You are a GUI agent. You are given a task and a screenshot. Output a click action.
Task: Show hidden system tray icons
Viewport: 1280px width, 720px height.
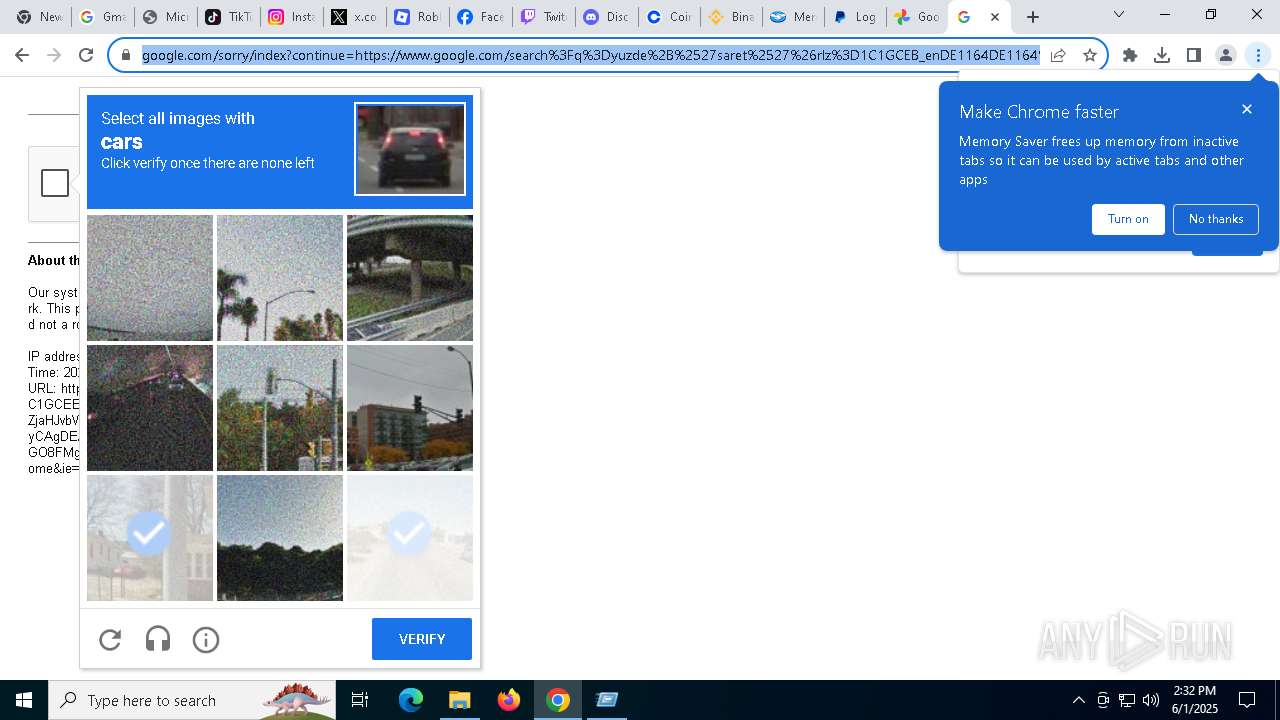(1078, 700)
